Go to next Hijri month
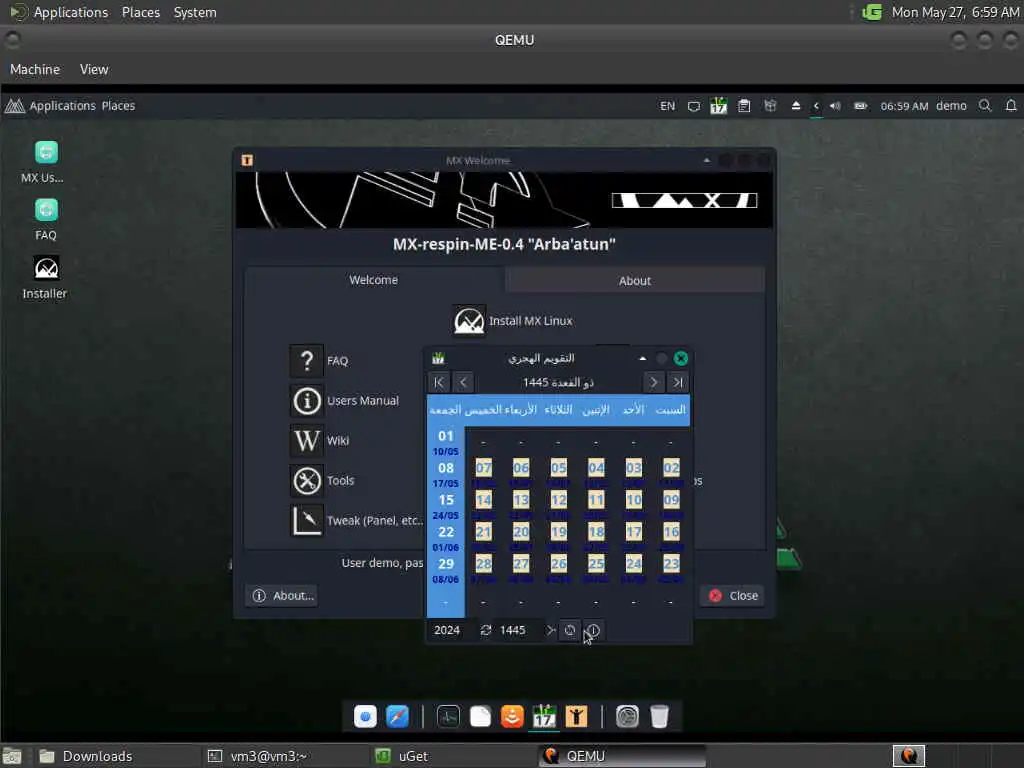This screenshot has width=1024, height=768. (x=653, y=383)
